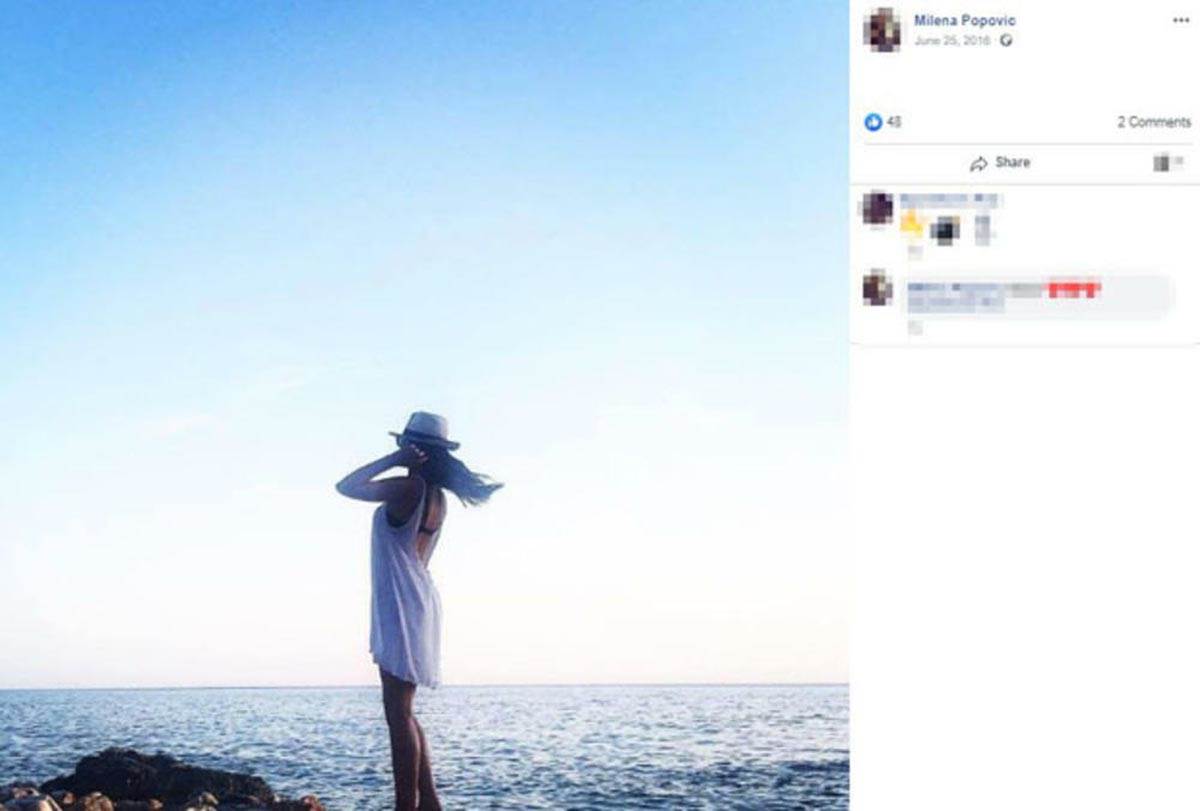This screenshot has width=1200, height=811.
Task: Click the Share button label
Action: [x=1013, y=163]
